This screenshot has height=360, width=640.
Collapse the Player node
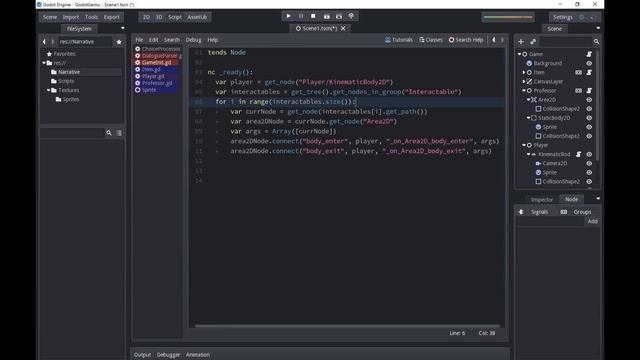[524, 145]
